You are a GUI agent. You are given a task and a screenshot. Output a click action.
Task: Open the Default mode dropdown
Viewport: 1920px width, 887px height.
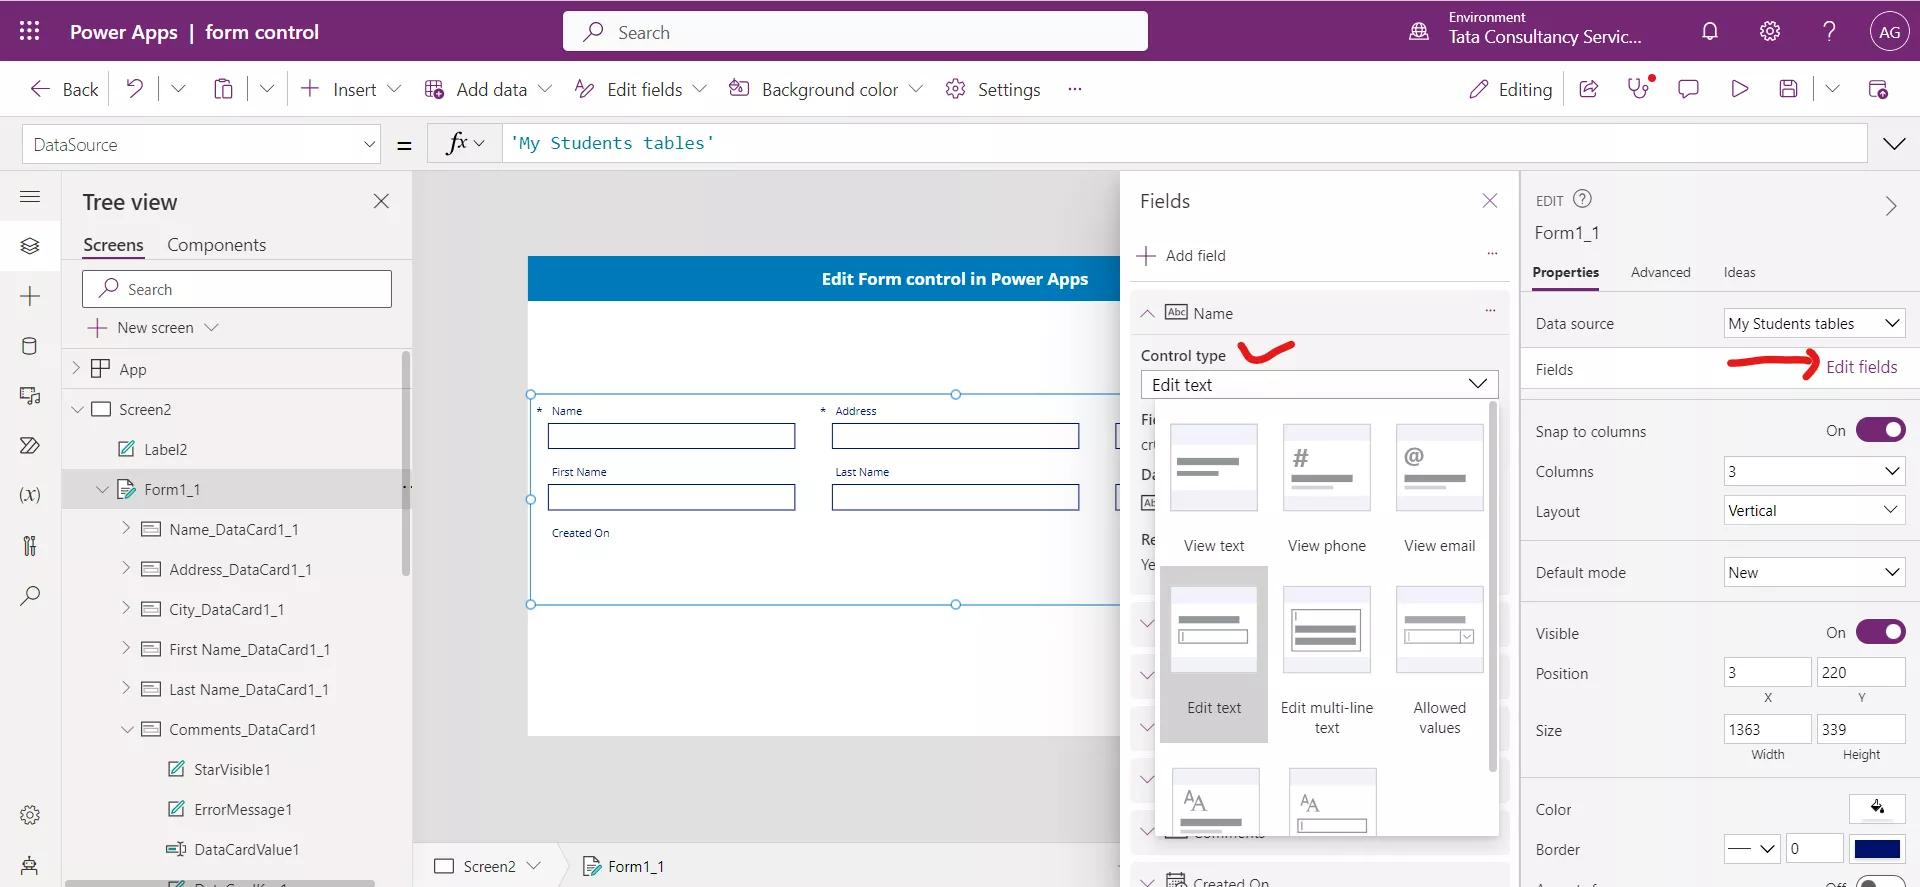[x=1814, y=572]
